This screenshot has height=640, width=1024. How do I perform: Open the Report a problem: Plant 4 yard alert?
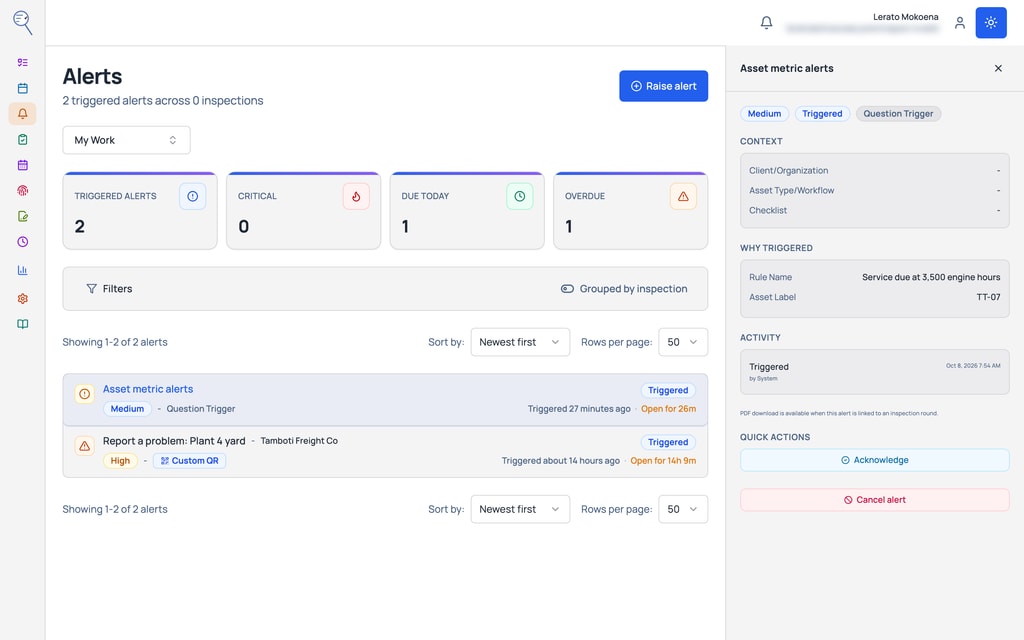174,441
